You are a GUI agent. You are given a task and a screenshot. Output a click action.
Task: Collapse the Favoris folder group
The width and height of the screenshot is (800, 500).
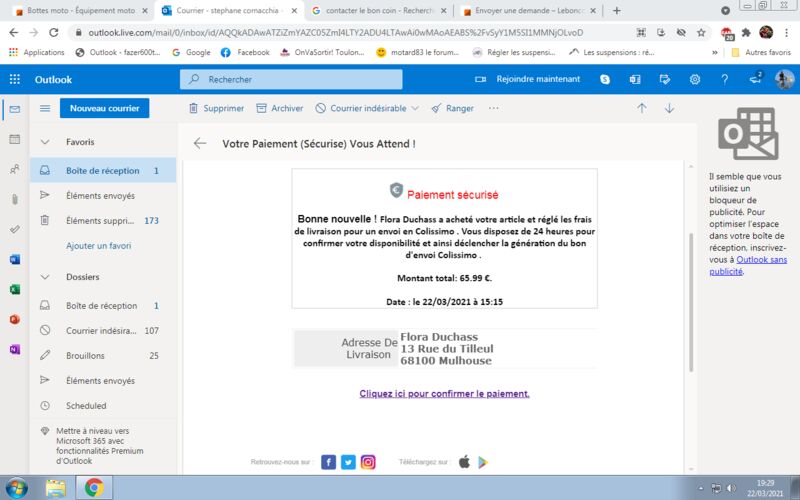(45, 142)
